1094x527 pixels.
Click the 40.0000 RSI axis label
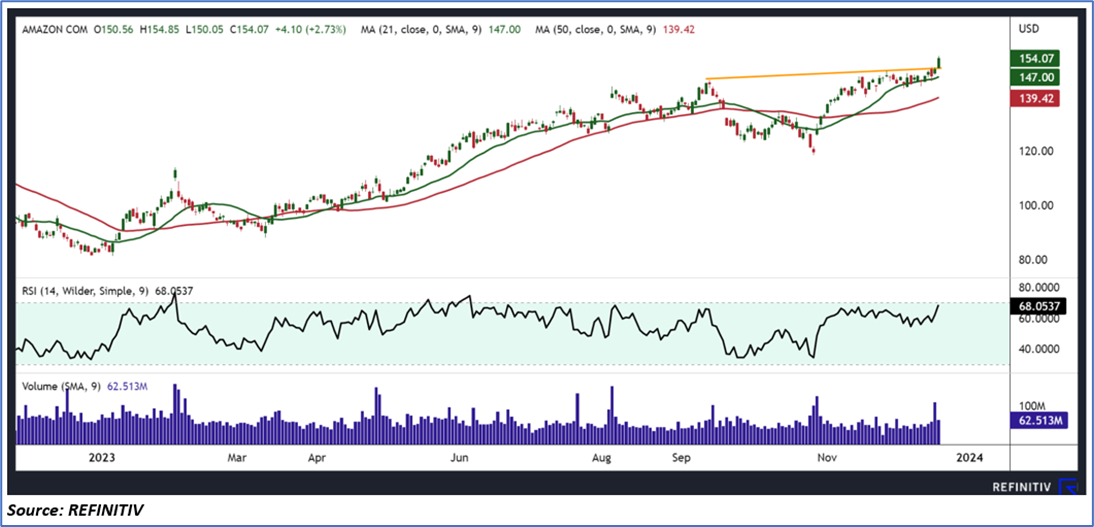1040,350
